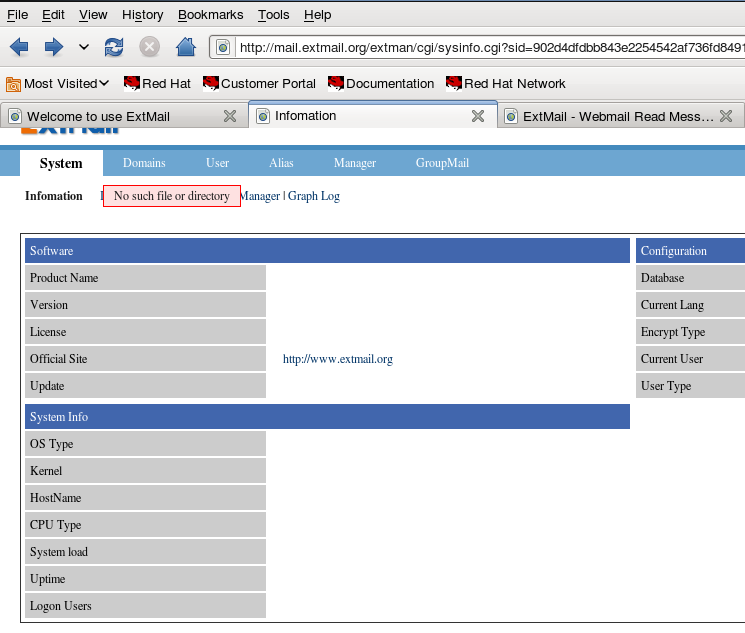Image resolution: width=745 pixels, height=633 pixels.
Task: Click the Logon Users row label
Action: [145, 606]
